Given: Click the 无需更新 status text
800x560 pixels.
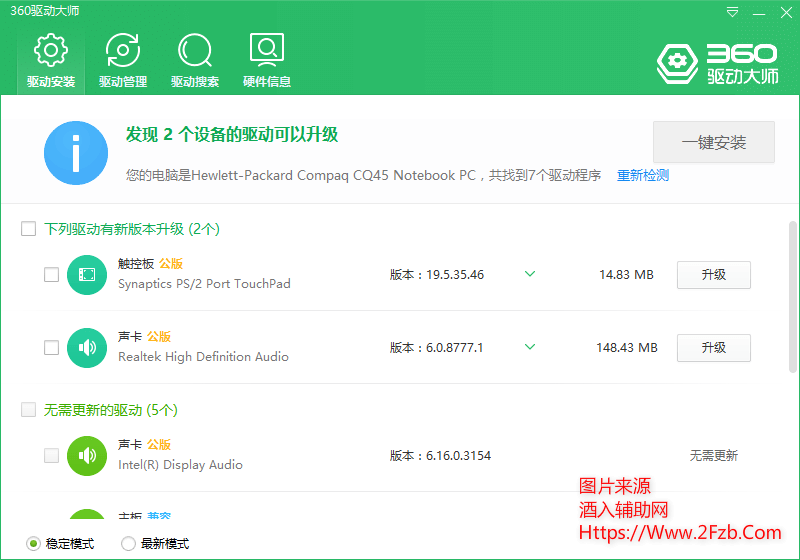Looking at the screenshot, I should (714, 455).
